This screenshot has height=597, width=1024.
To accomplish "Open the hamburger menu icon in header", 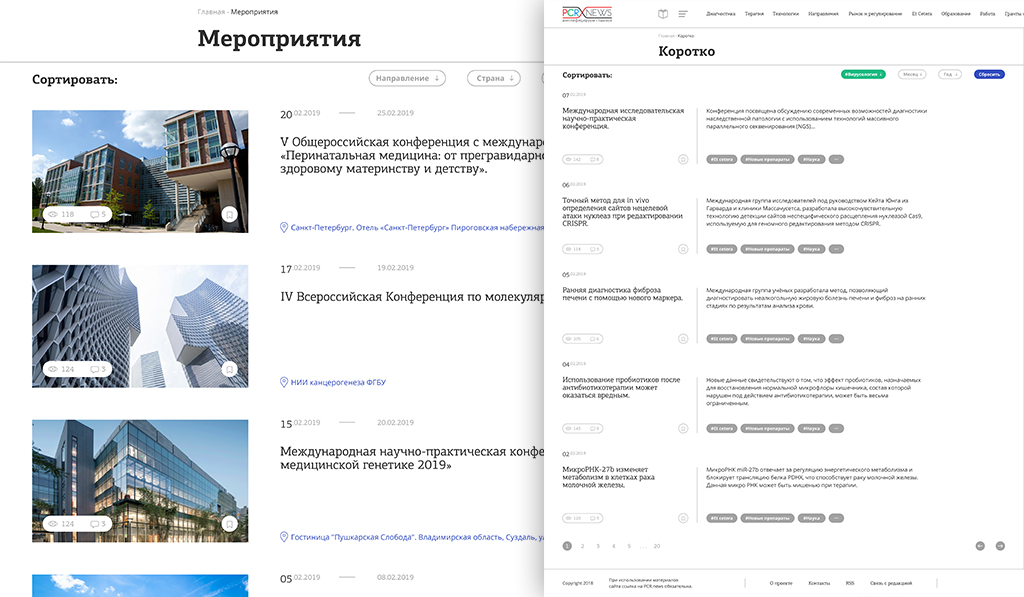I will tap(683, 14).
